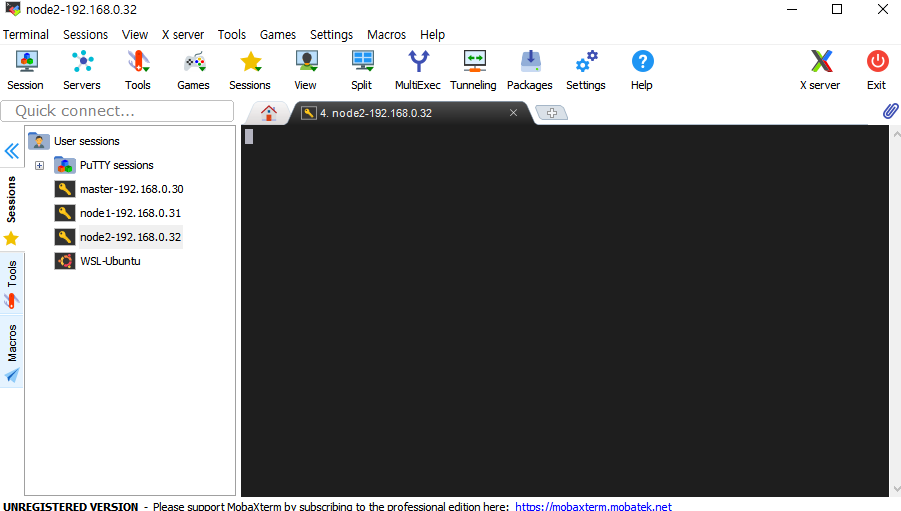Open the Terminal menu

point(26,34)
